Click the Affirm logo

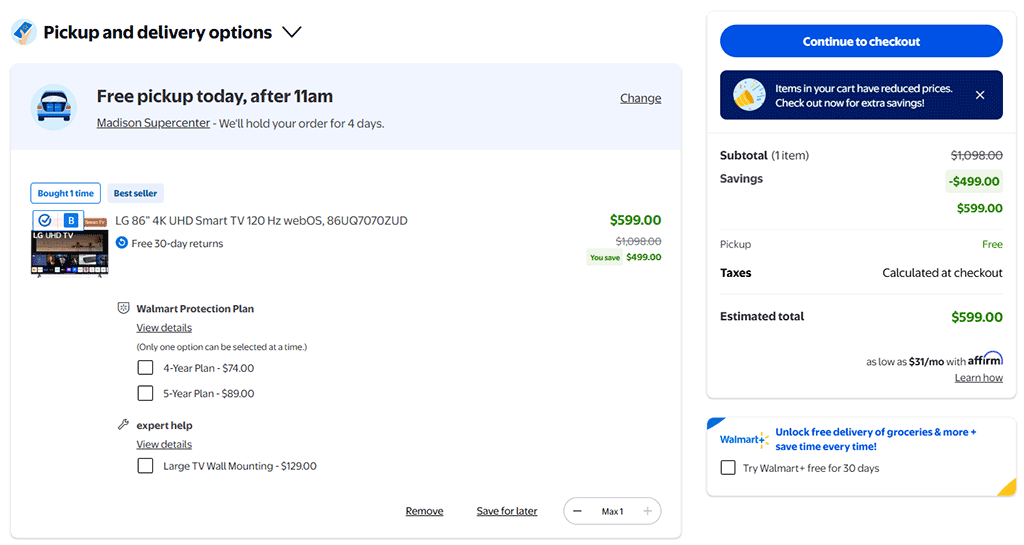click(985, 359)
